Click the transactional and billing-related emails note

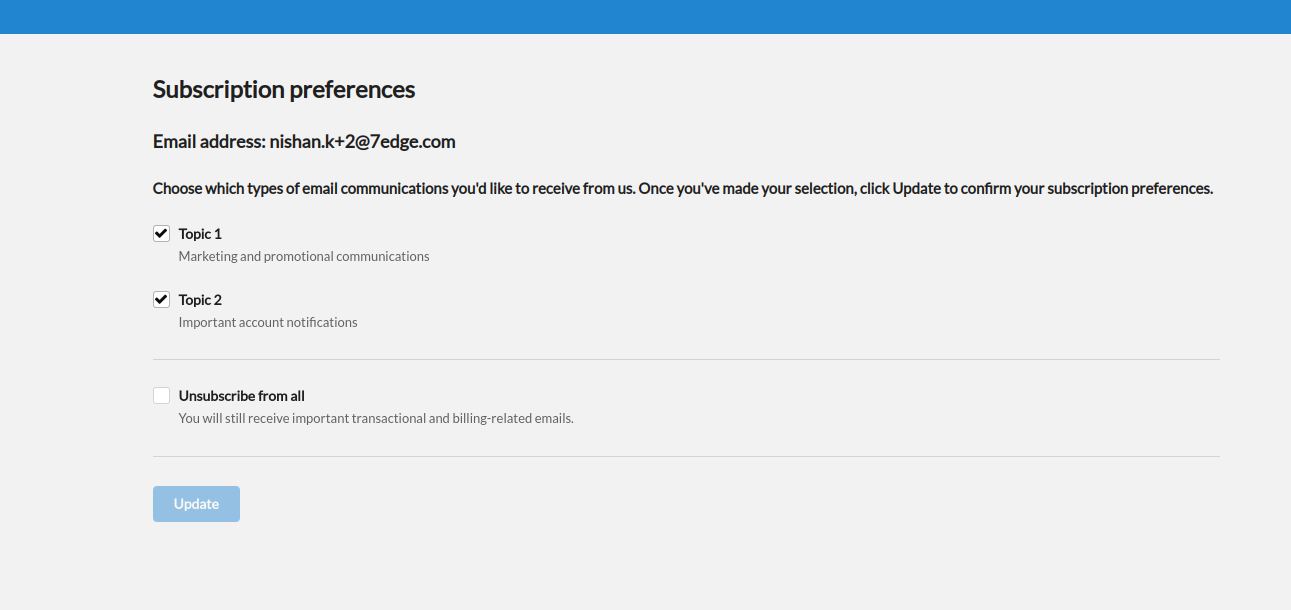(376, 418)
